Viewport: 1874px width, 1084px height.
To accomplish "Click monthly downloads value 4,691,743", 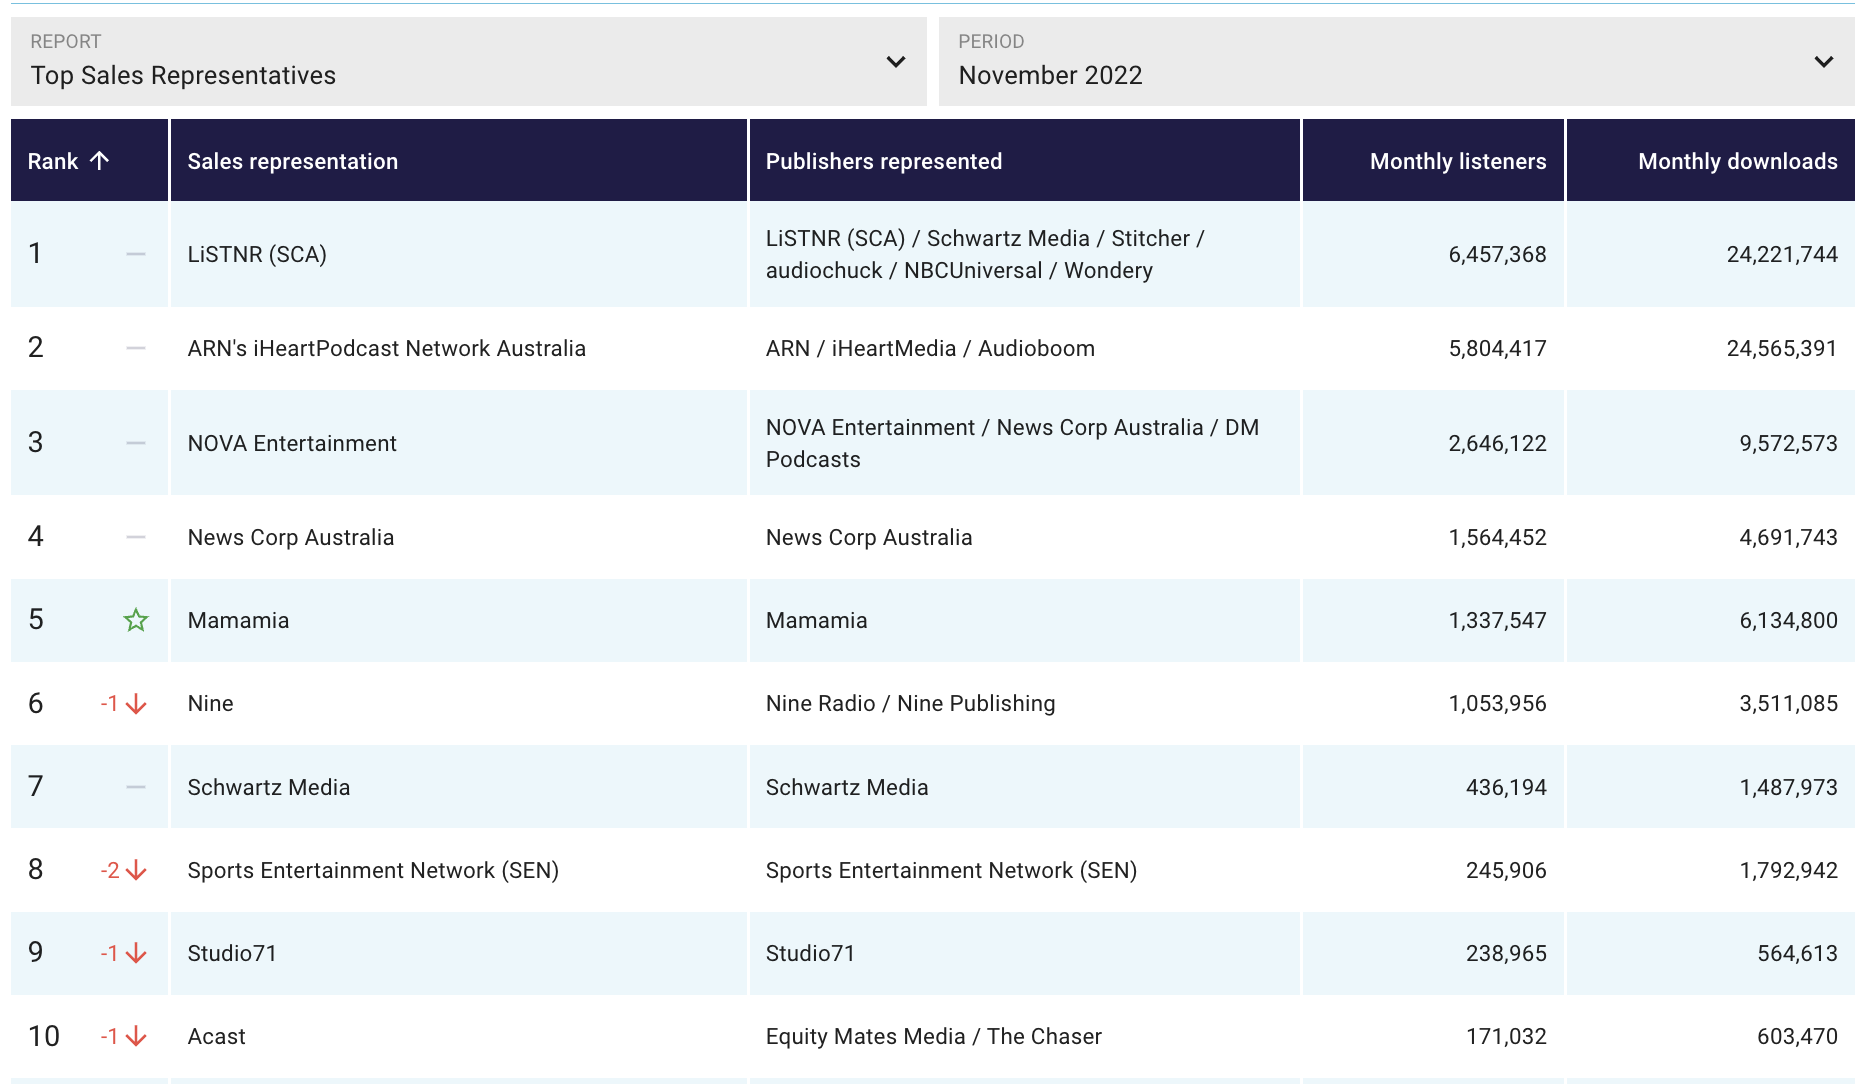I will 1788,537.
